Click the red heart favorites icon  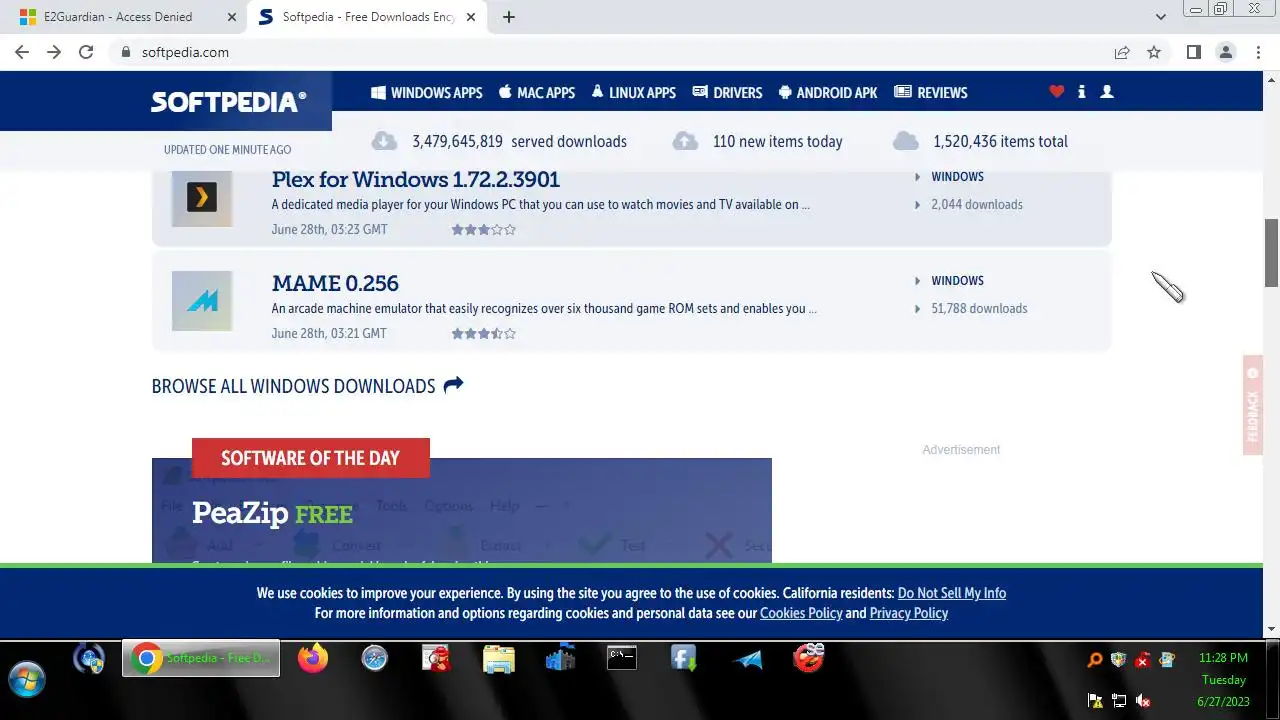pos(1057,91)
